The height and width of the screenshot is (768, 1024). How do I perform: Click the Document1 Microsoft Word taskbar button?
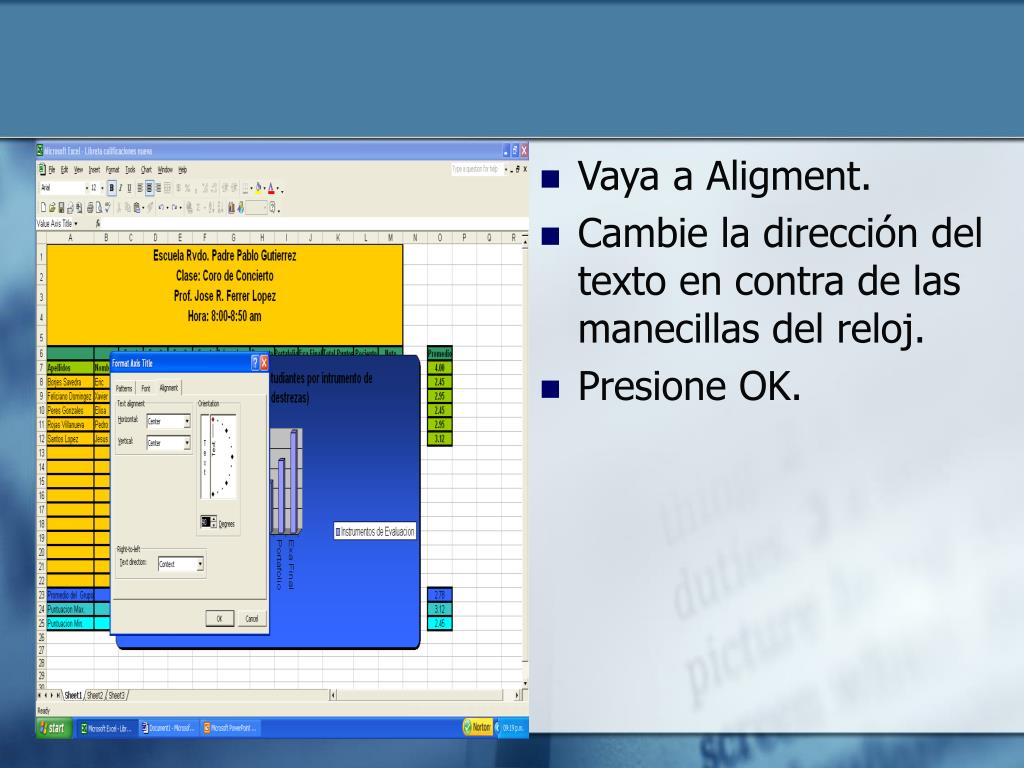tap(168, 728)
